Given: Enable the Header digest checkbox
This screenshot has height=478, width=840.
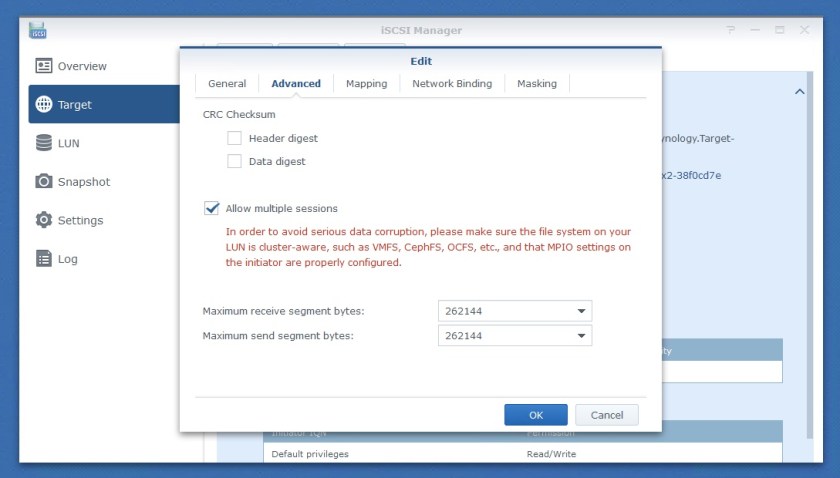Looking at the screenshot, I should pos(235,138).
